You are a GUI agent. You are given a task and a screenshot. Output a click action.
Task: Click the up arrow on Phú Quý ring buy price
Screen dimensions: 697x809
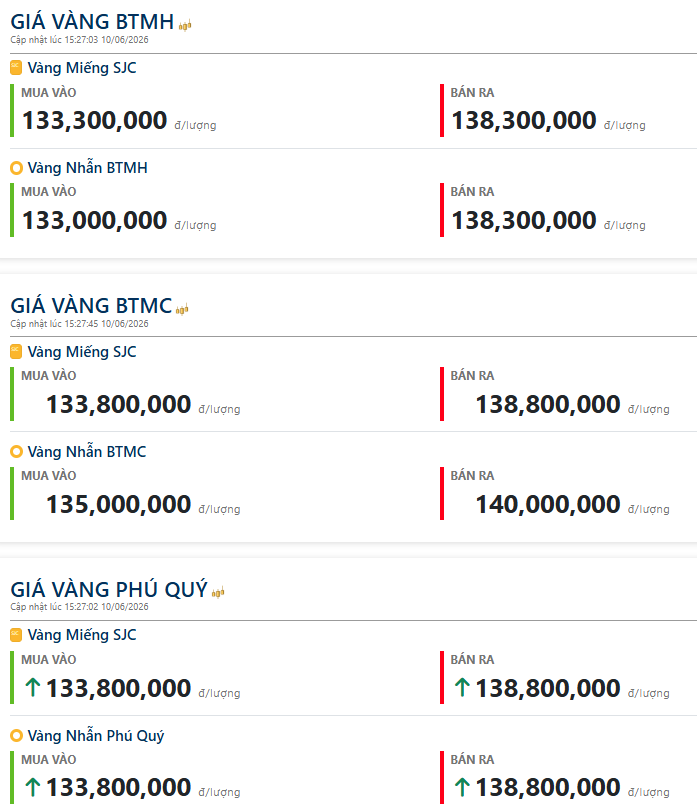click(x=33, y=787)
